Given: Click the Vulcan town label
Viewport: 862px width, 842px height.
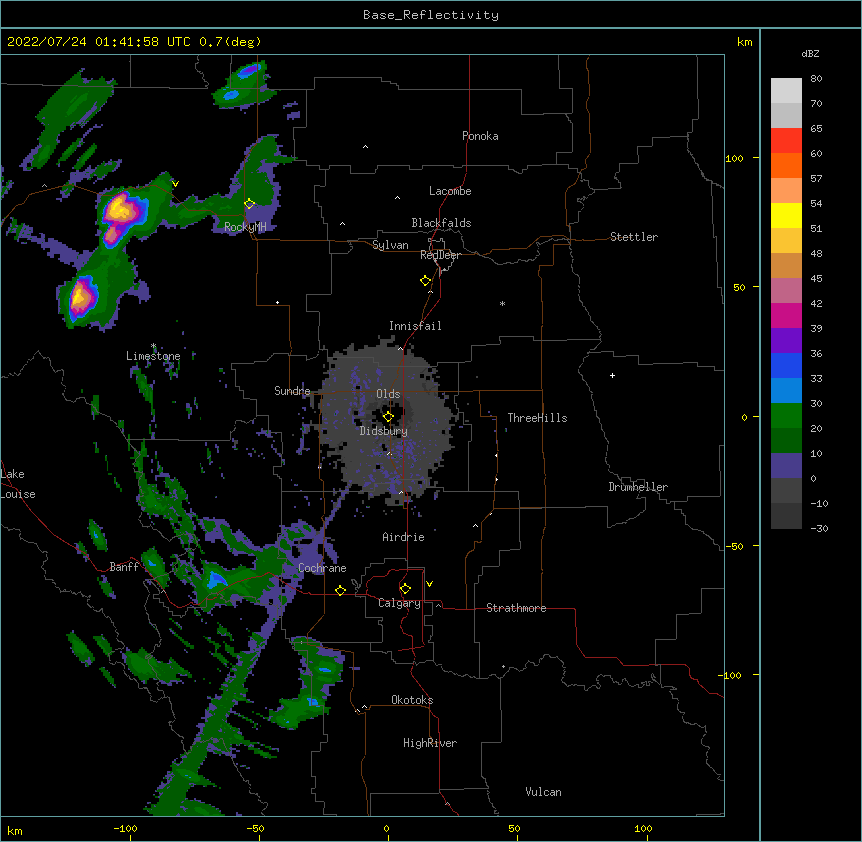Looking at the screenshot, I should (543, 792).
